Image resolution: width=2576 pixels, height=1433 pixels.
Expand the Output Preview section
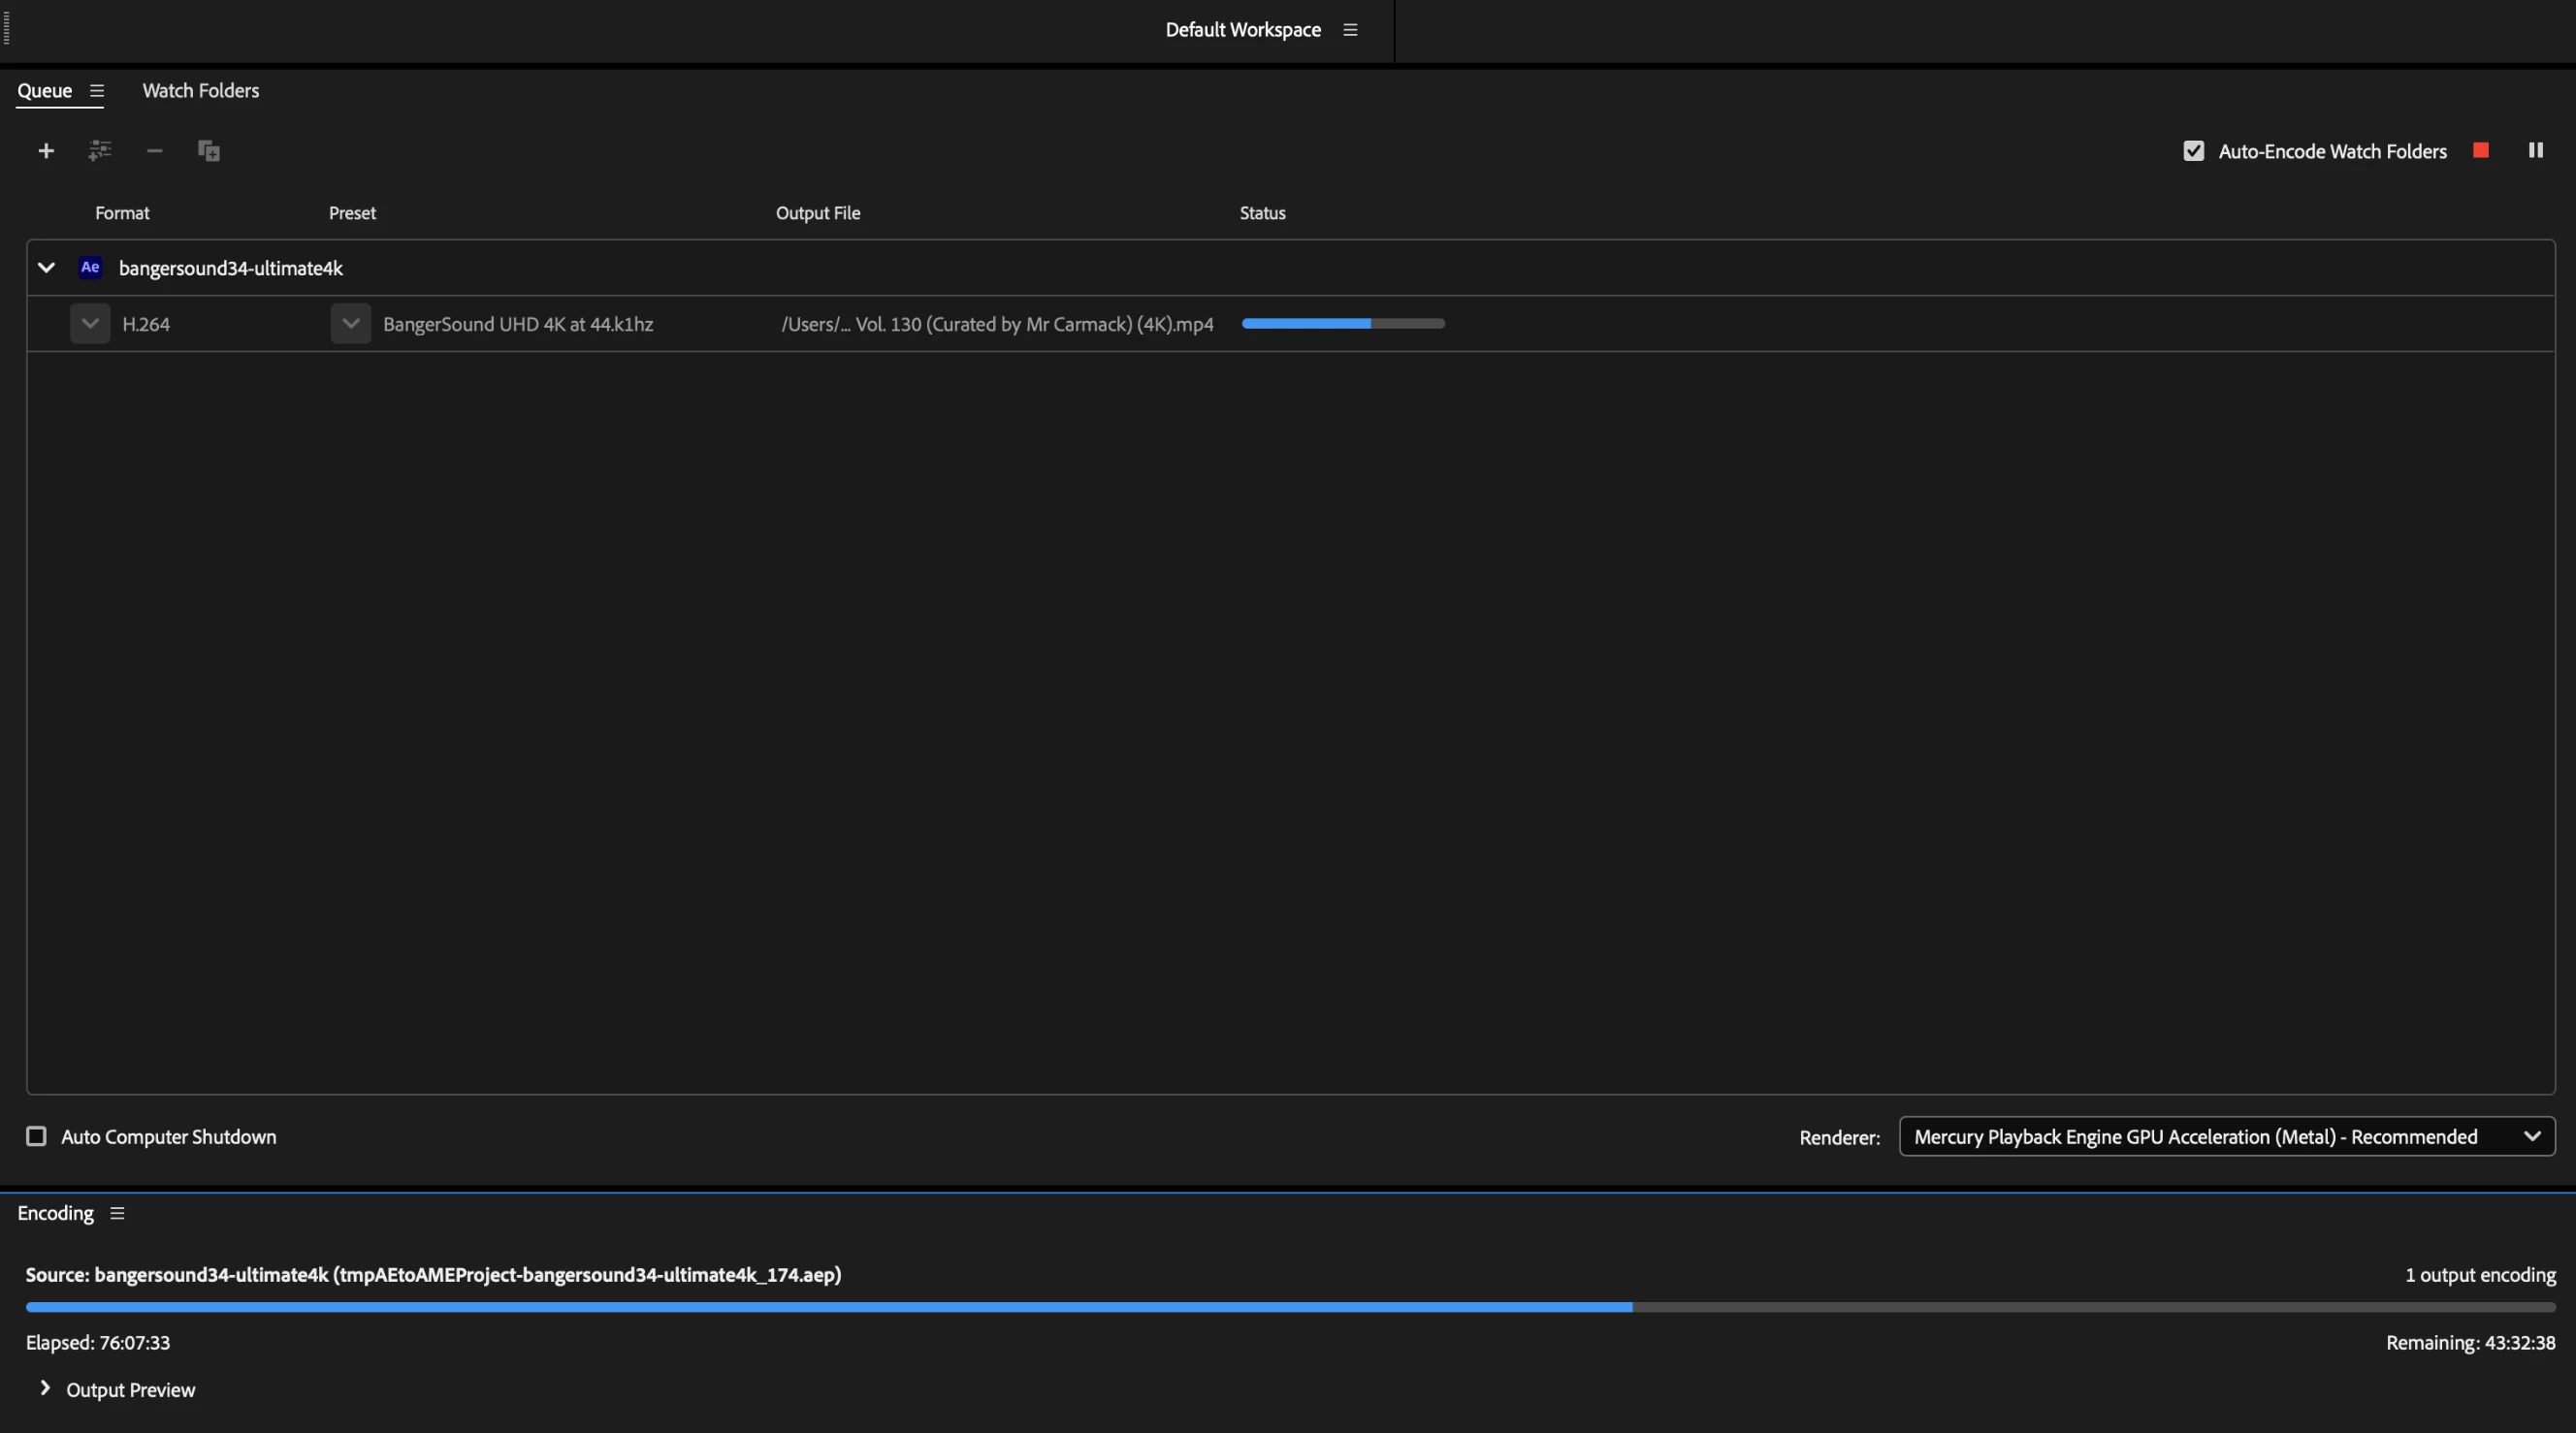45,1388
